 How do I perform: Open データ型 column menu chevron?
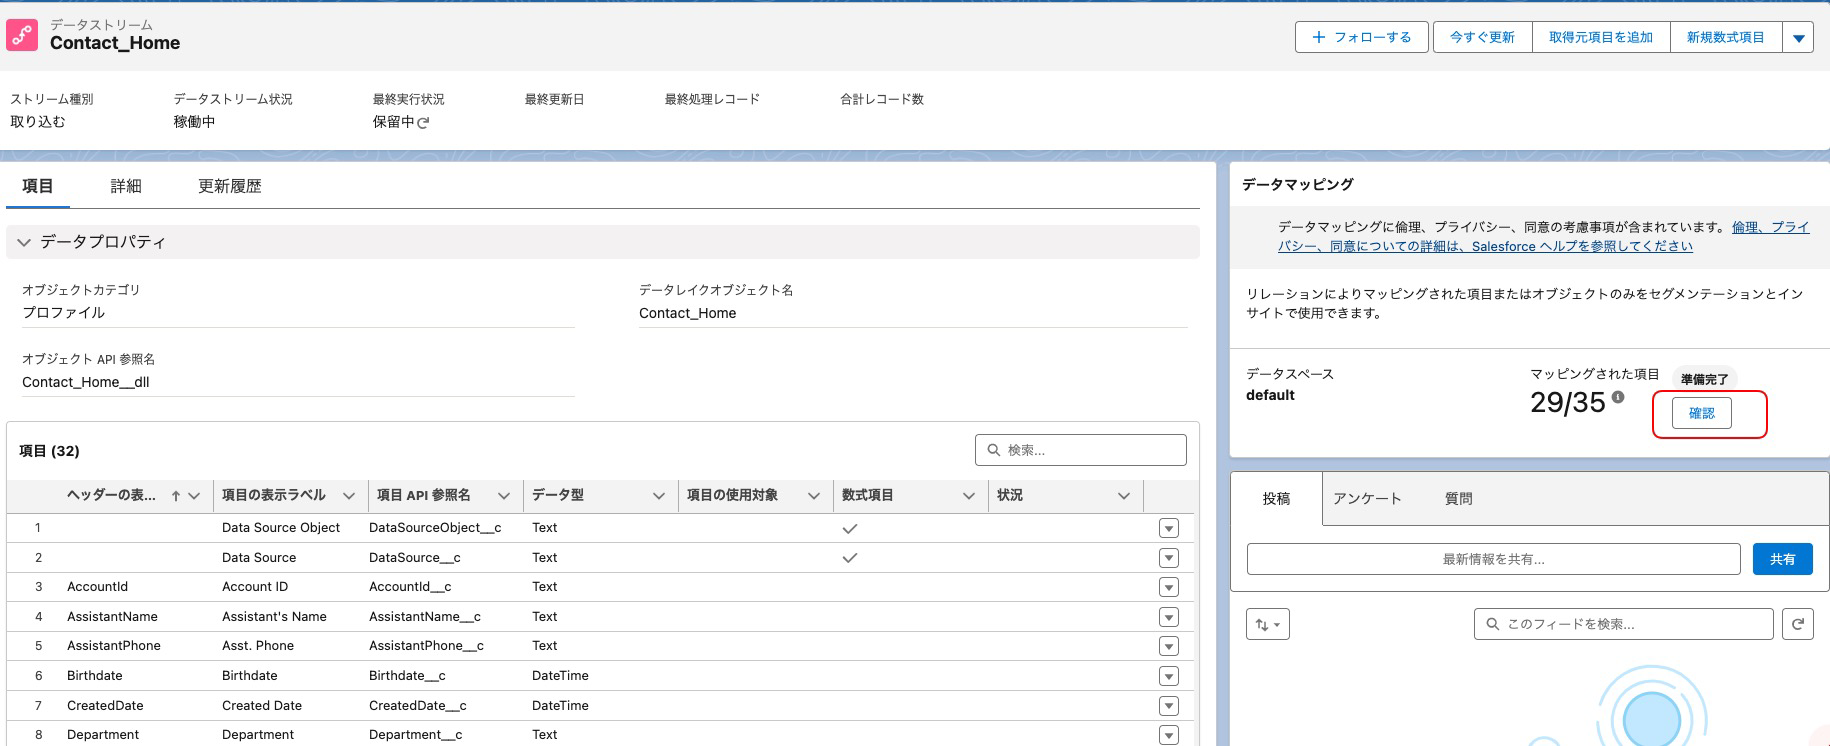pyautogui.click(x=659, y=496)
